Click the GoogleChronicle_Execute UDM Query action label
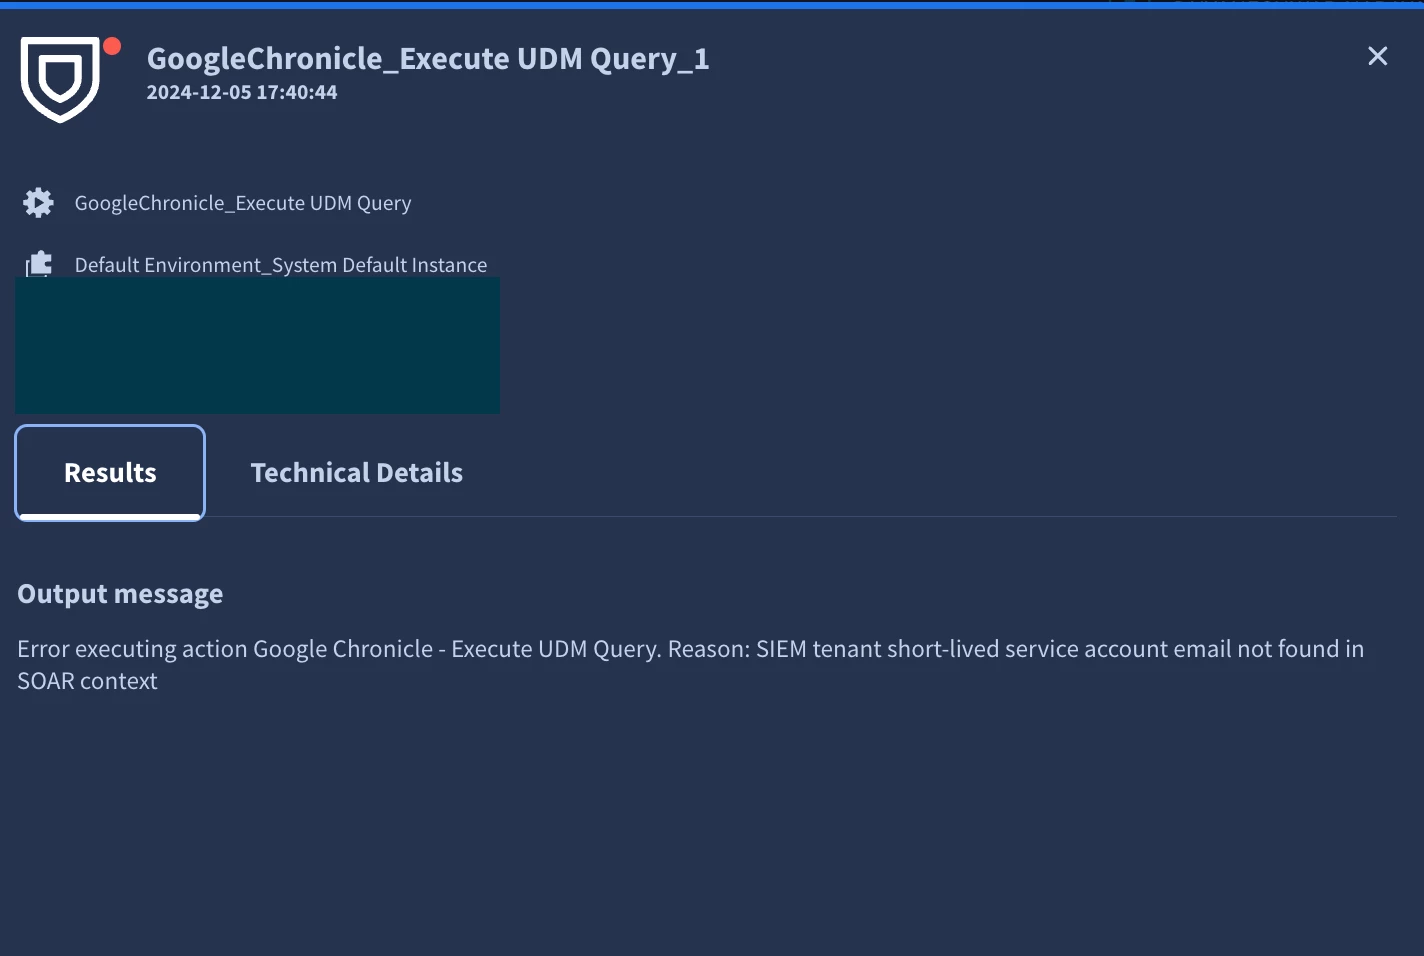The width and height of the screenshot is (1424, 956). tap(243, 203)
